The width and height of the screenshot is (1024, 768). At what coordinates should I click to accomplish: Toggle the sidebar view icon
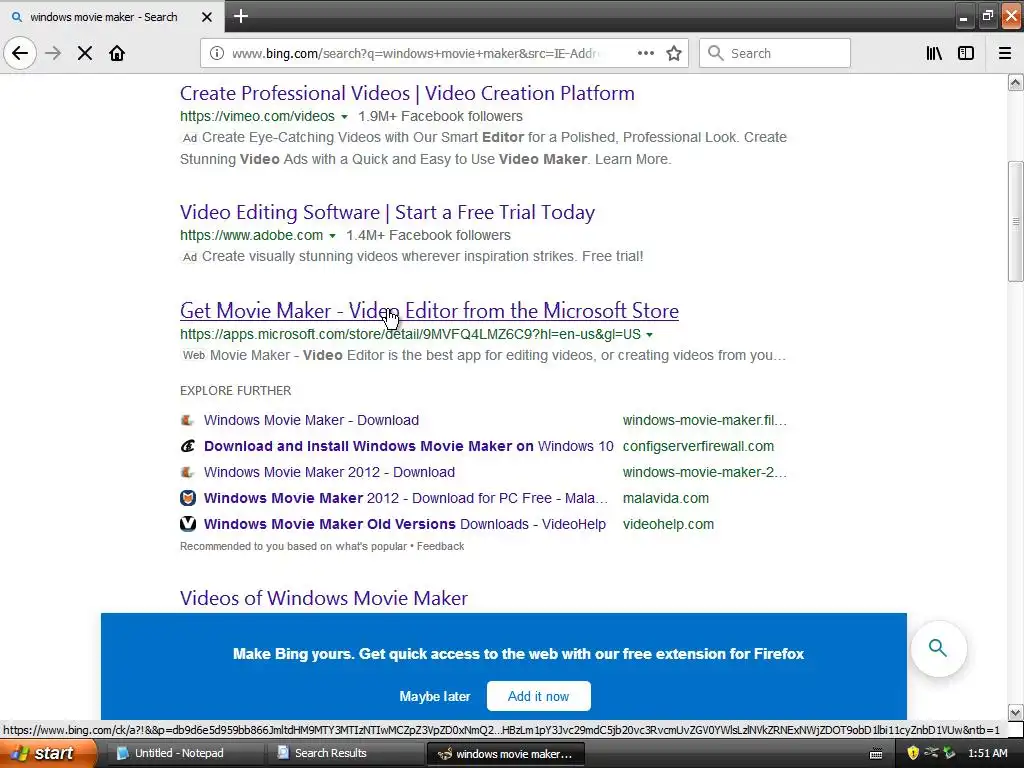click(x=966, y=53)
